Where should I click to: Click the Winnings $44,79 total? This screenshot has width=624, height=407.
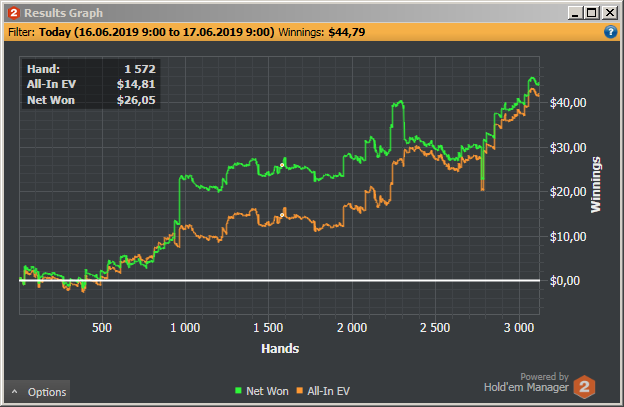322,32
